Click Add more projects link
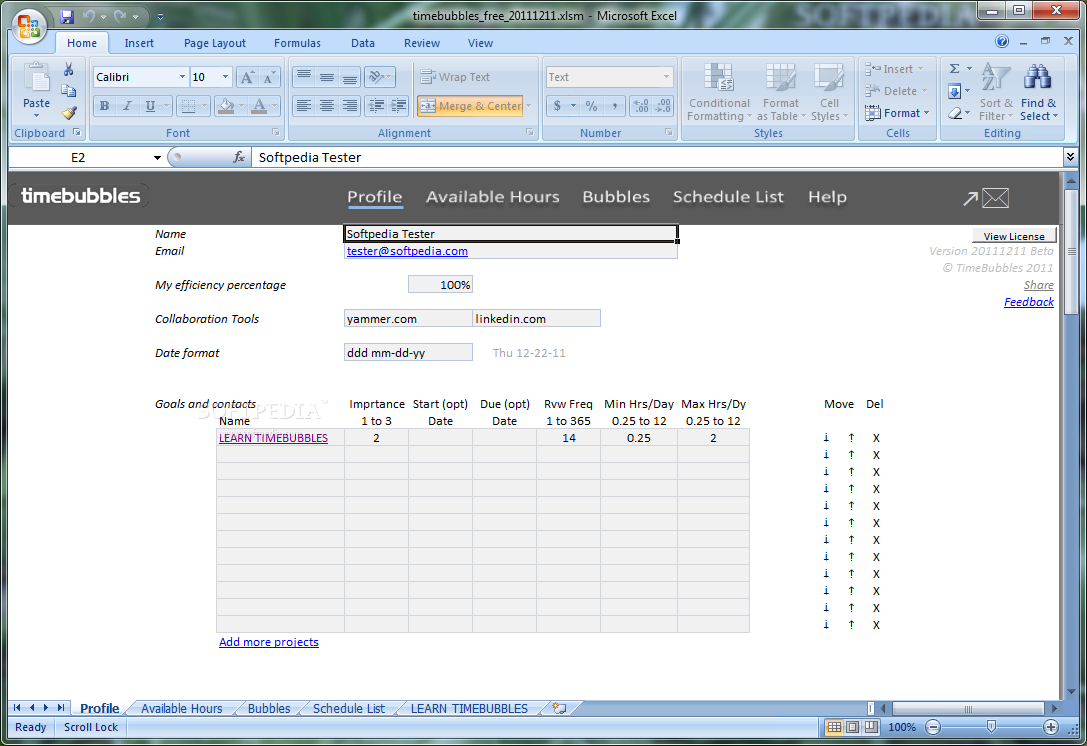 coord(269,642)
